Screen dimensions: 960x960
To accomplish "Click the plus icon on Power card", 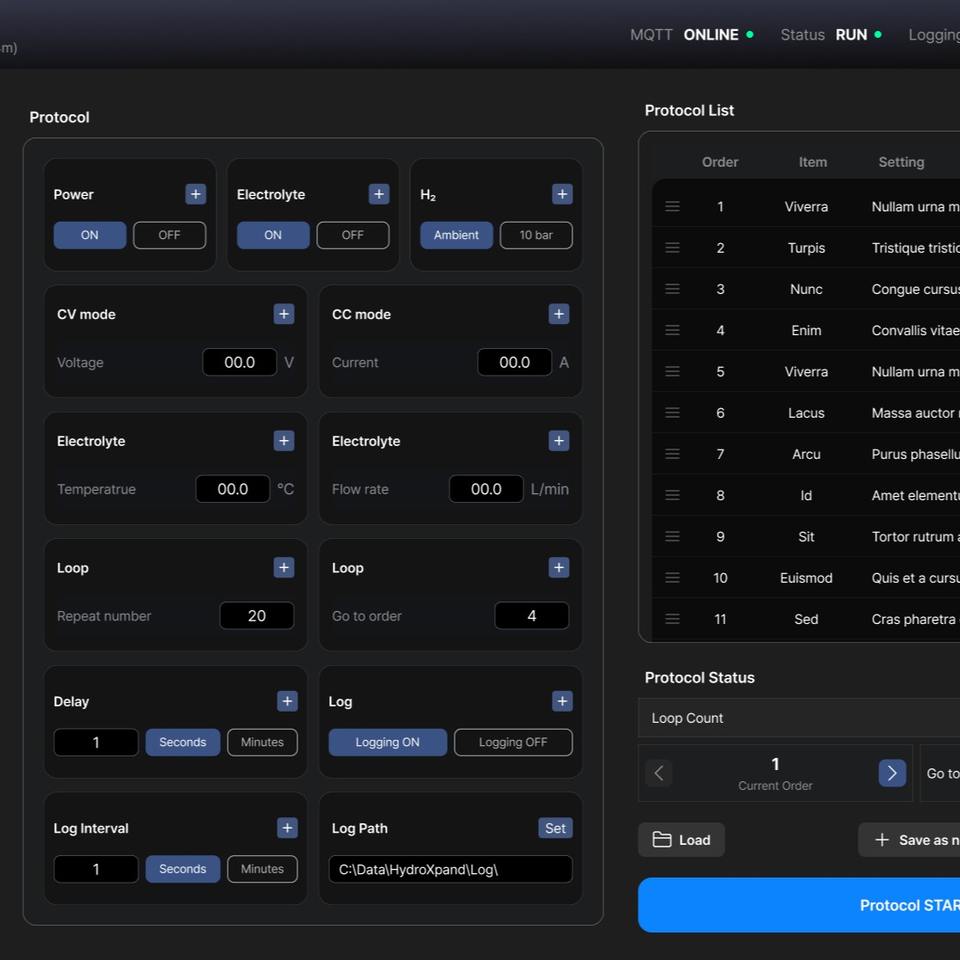I will (x=195, y=194).
